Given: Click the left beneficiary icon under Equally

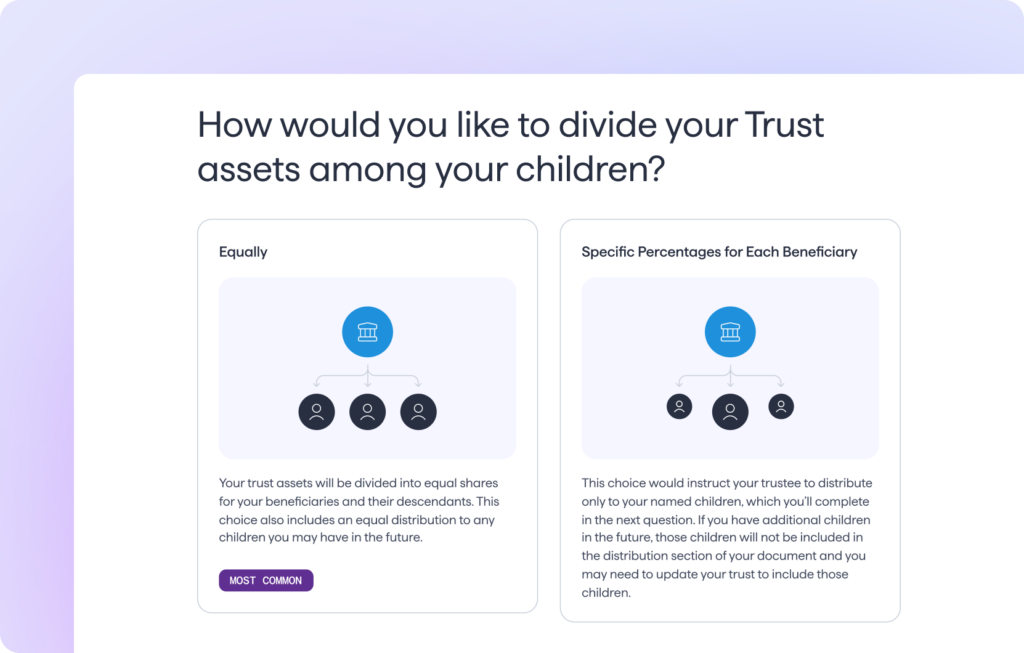Looking at the screenshot, I should pyautogui.click(x=316, y=412).
